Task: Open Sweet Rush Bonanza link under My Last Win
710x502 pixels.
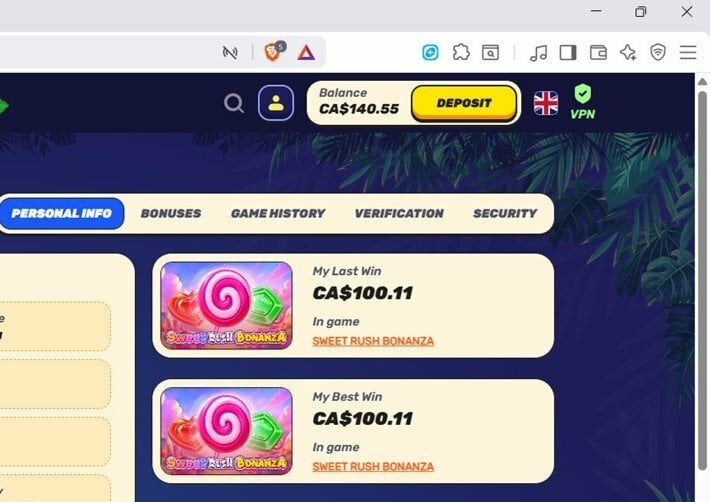Action: pyautogui.click(x=373, y=341)
